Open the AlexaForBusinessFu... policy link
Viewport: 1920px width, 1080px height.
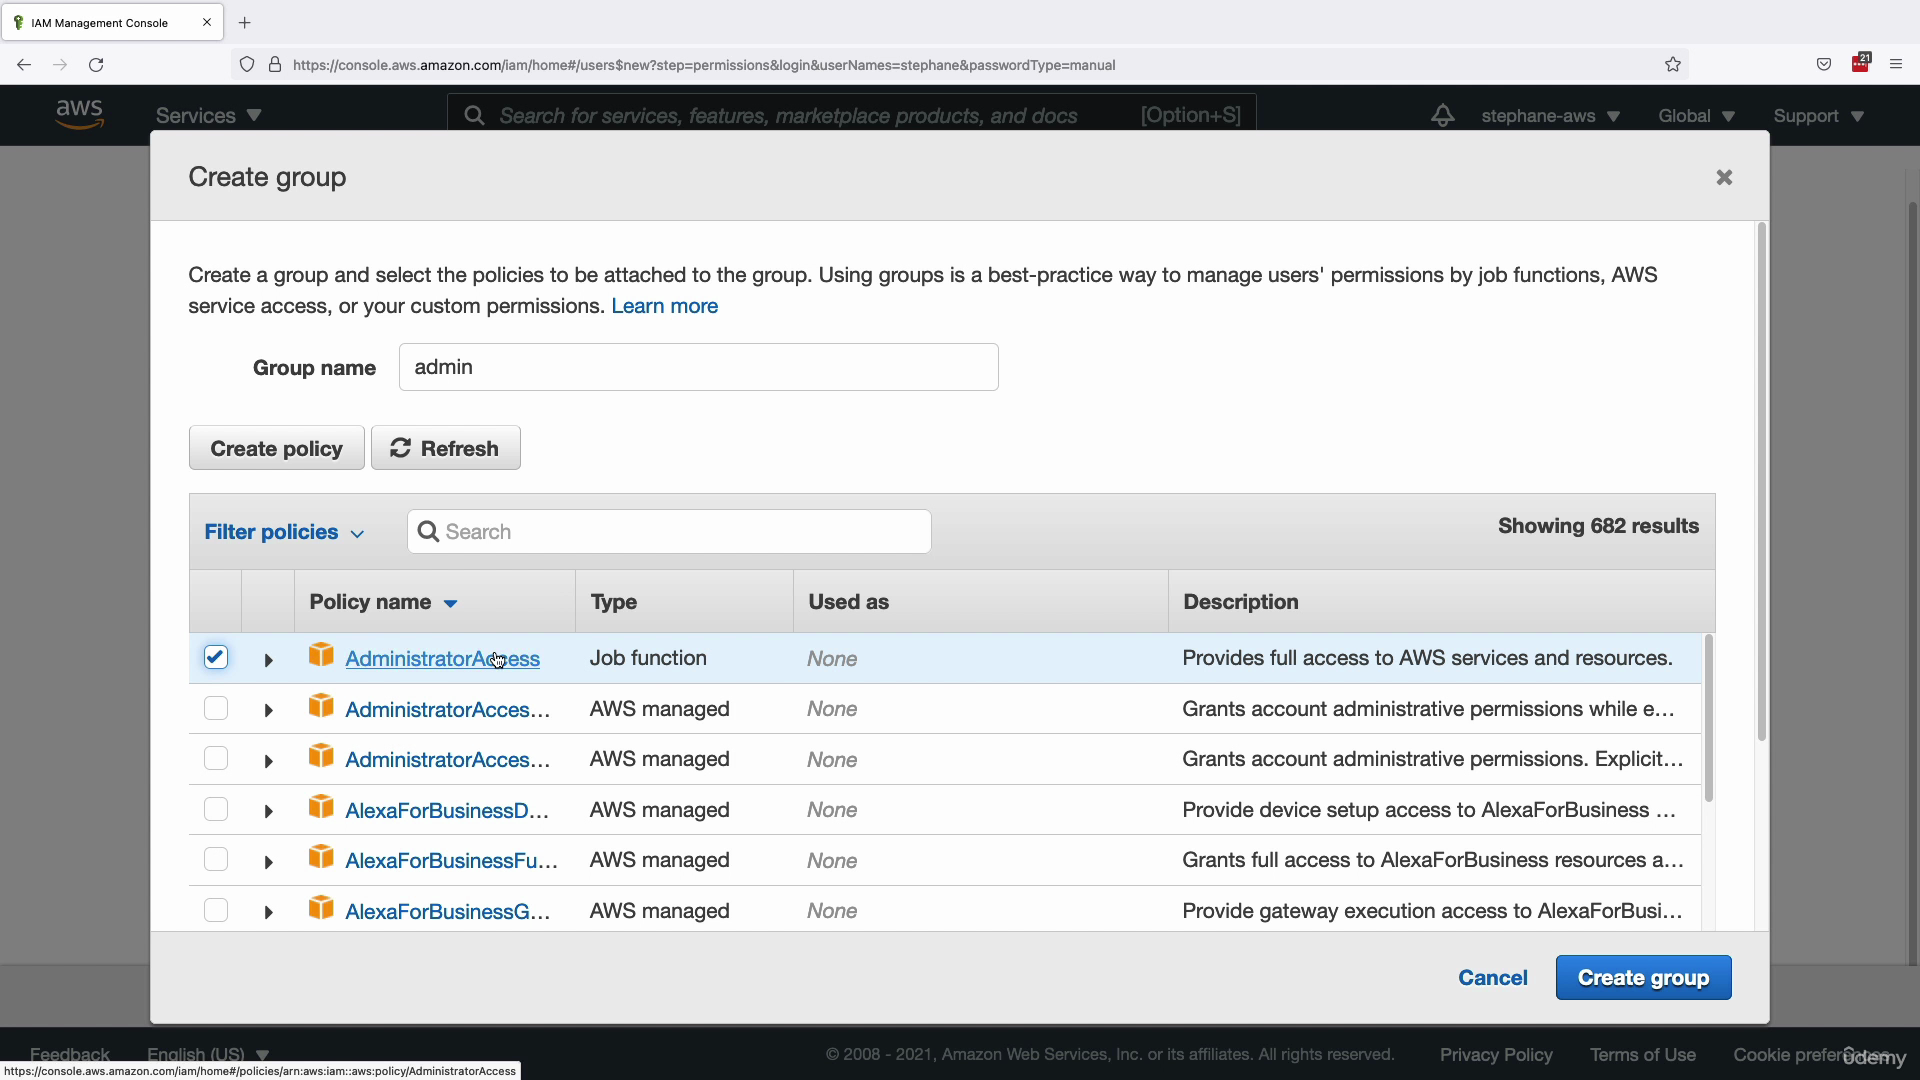[451, 861]
